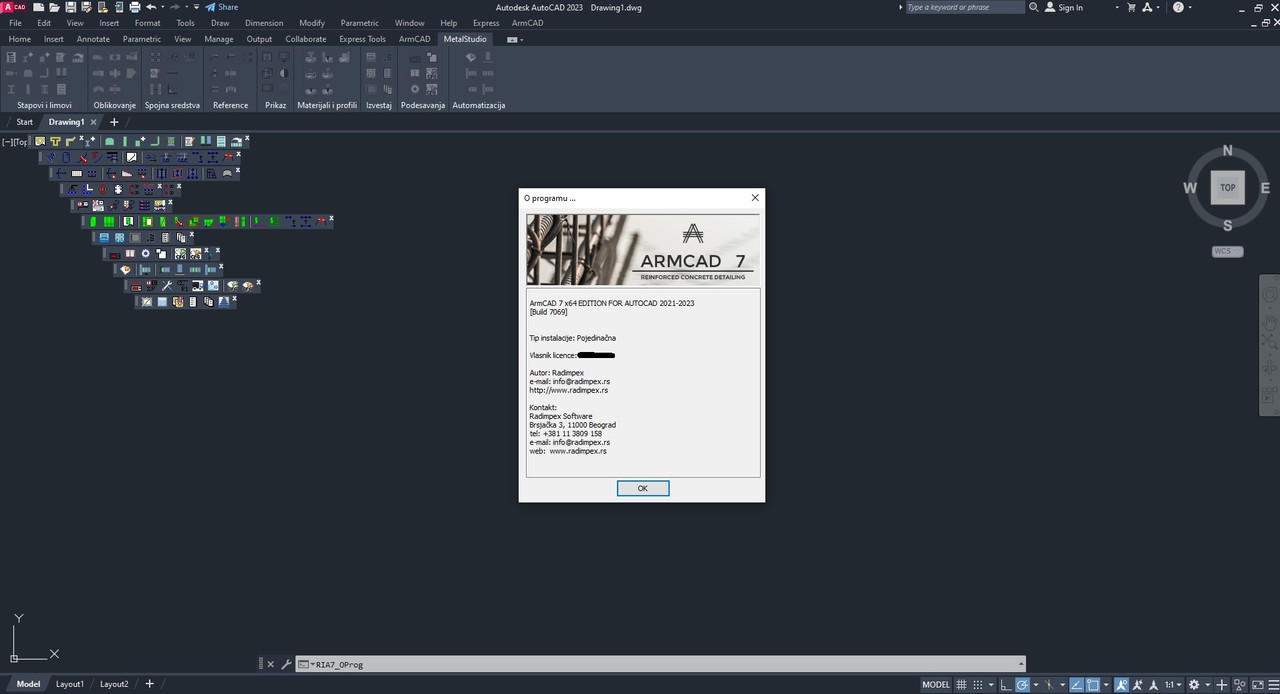Viewport: 1280px width, 694px height.
Task: Open the 1:1 annotation scale dropdown
Action: [1173, 685]
